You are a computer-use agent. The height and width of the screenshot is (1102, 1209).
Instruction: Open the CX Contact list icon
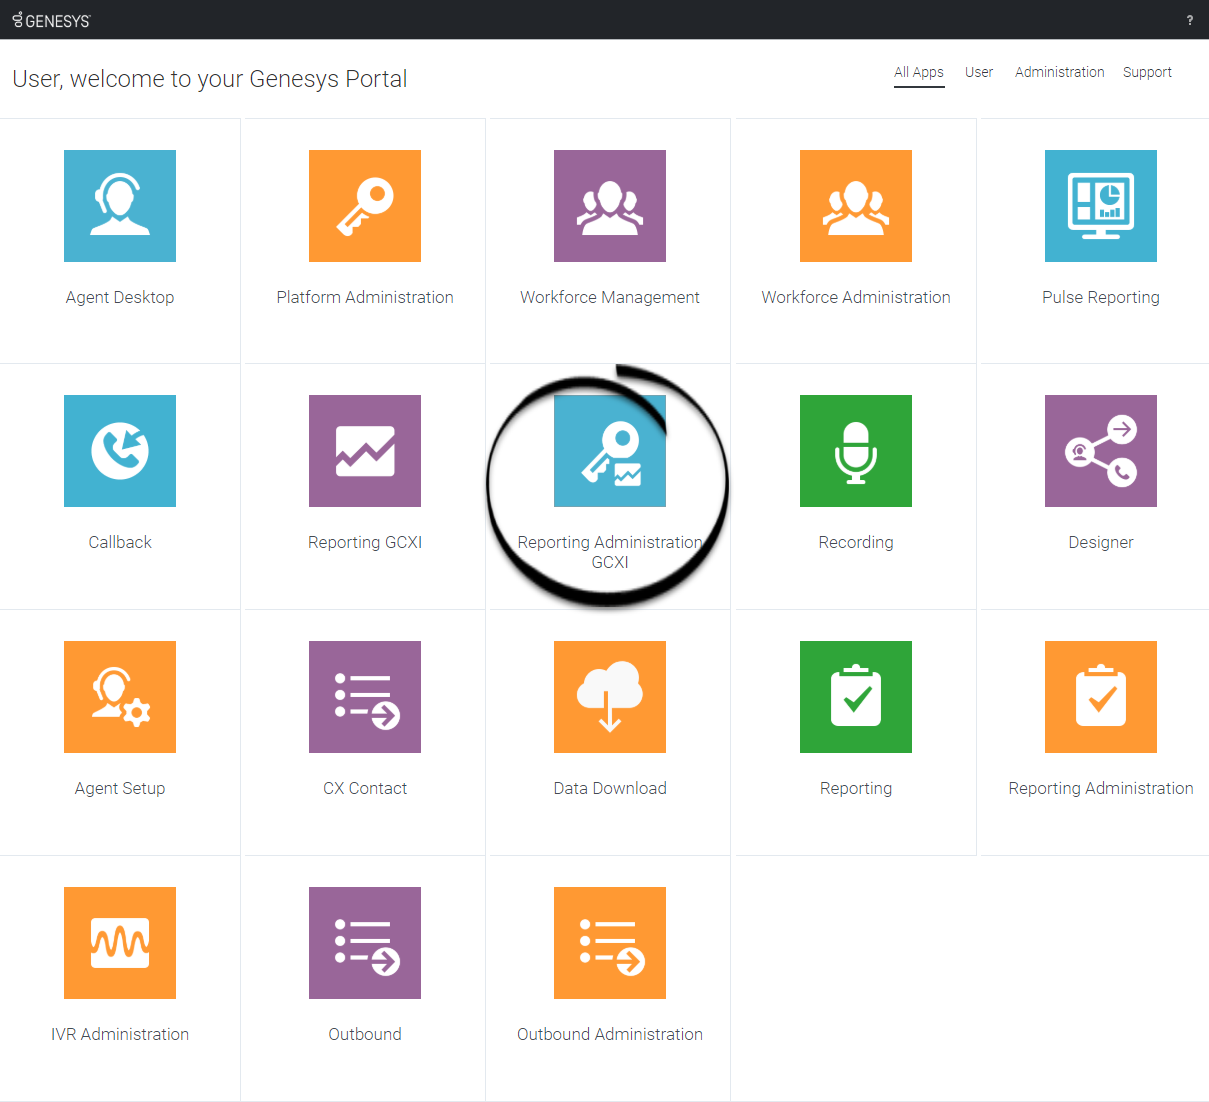tap(365, 697)
